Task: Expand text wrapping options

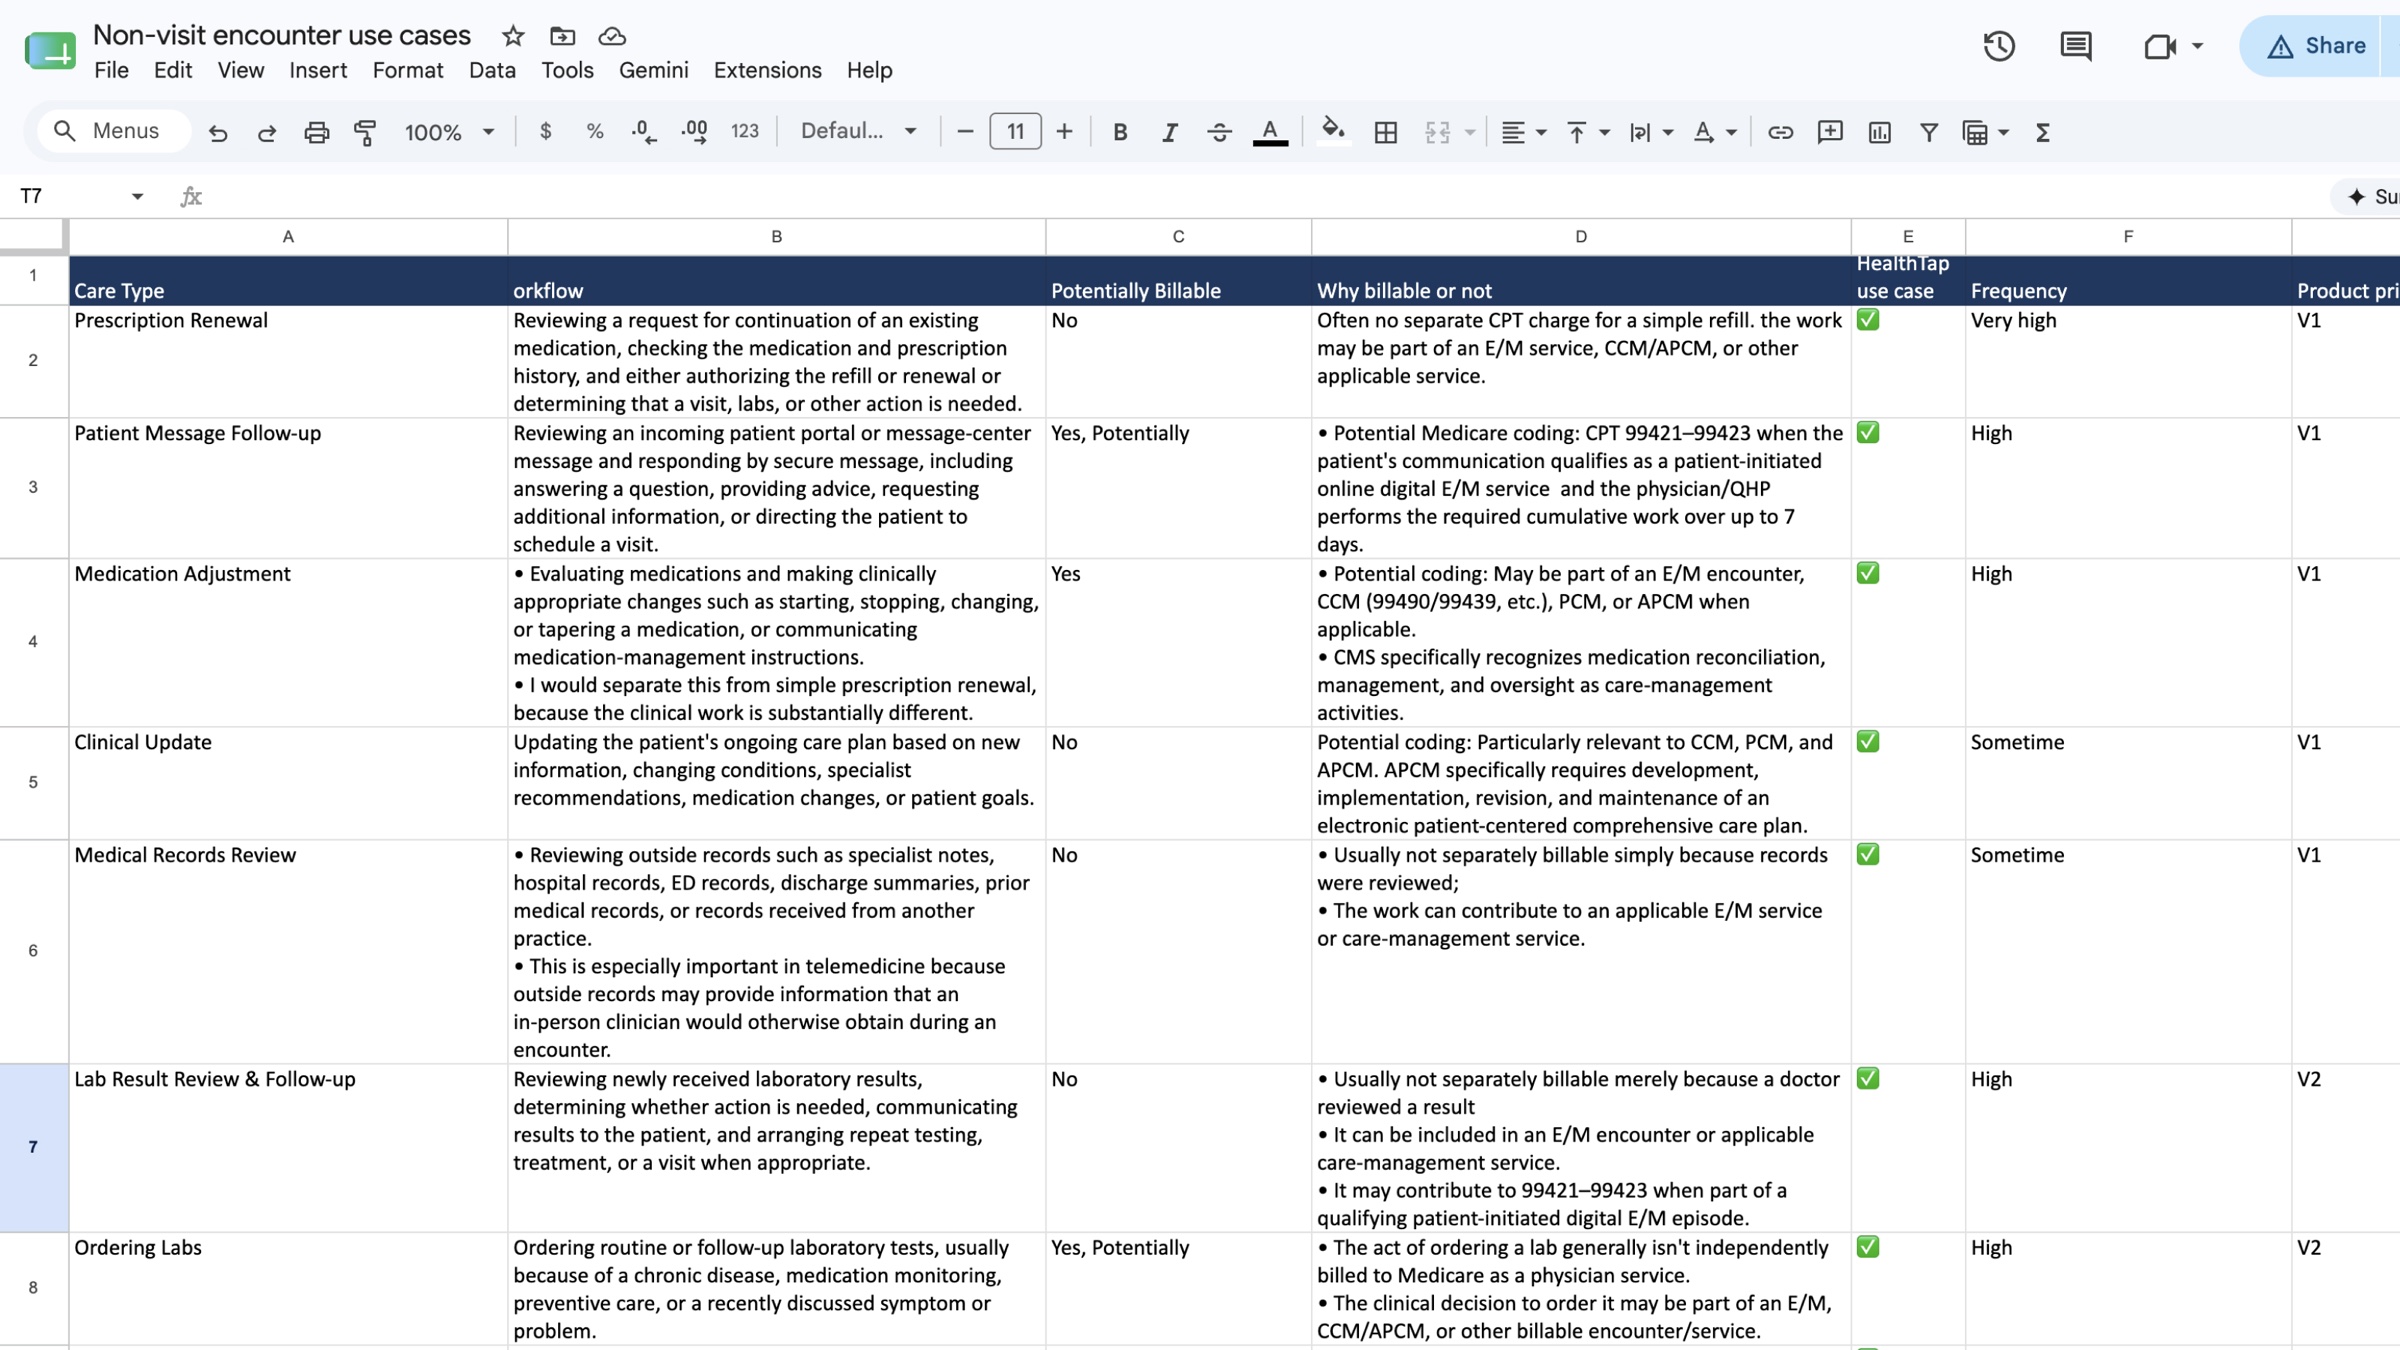Action: pyautogui.click(x=1667, y=132)
